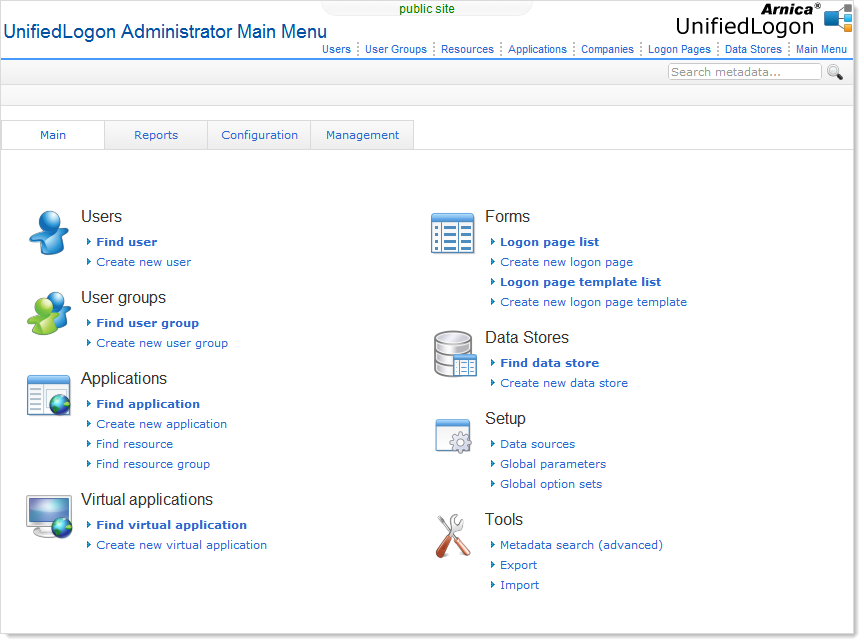This screenshot has width=864, height=644.
Task: Select the Management tab
Action: point(362,135)
